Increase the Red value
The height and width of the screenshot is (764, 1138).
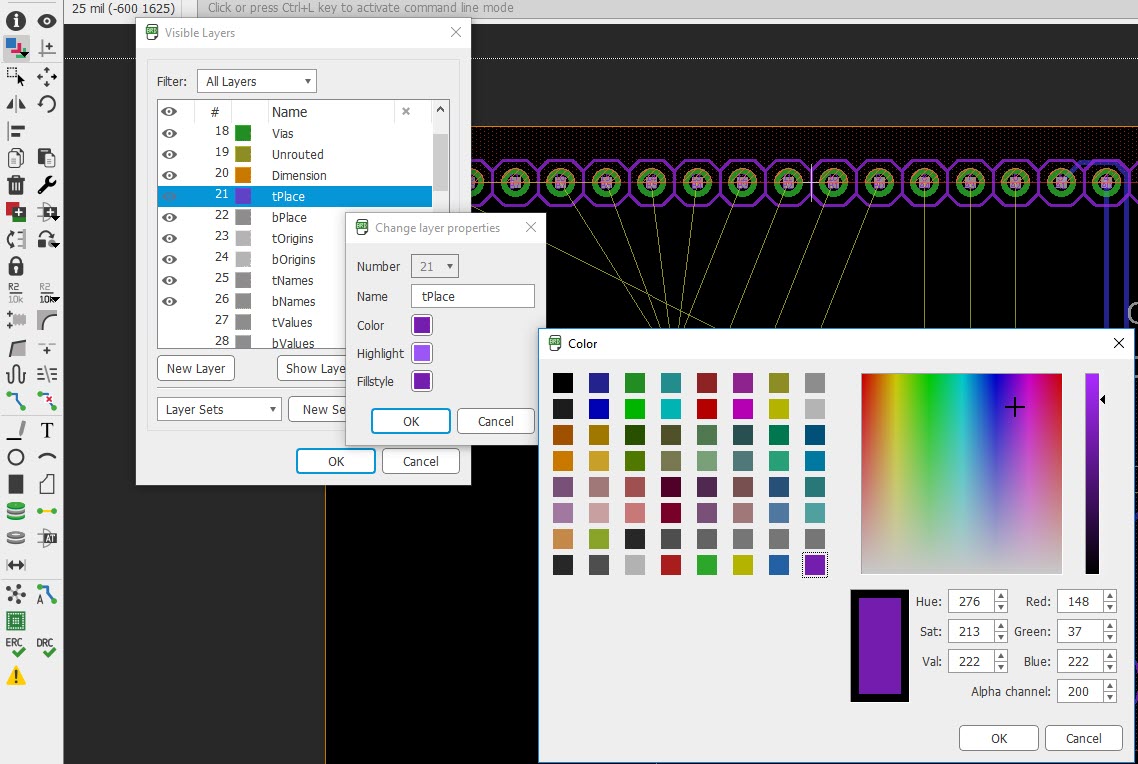point(1110,596)
